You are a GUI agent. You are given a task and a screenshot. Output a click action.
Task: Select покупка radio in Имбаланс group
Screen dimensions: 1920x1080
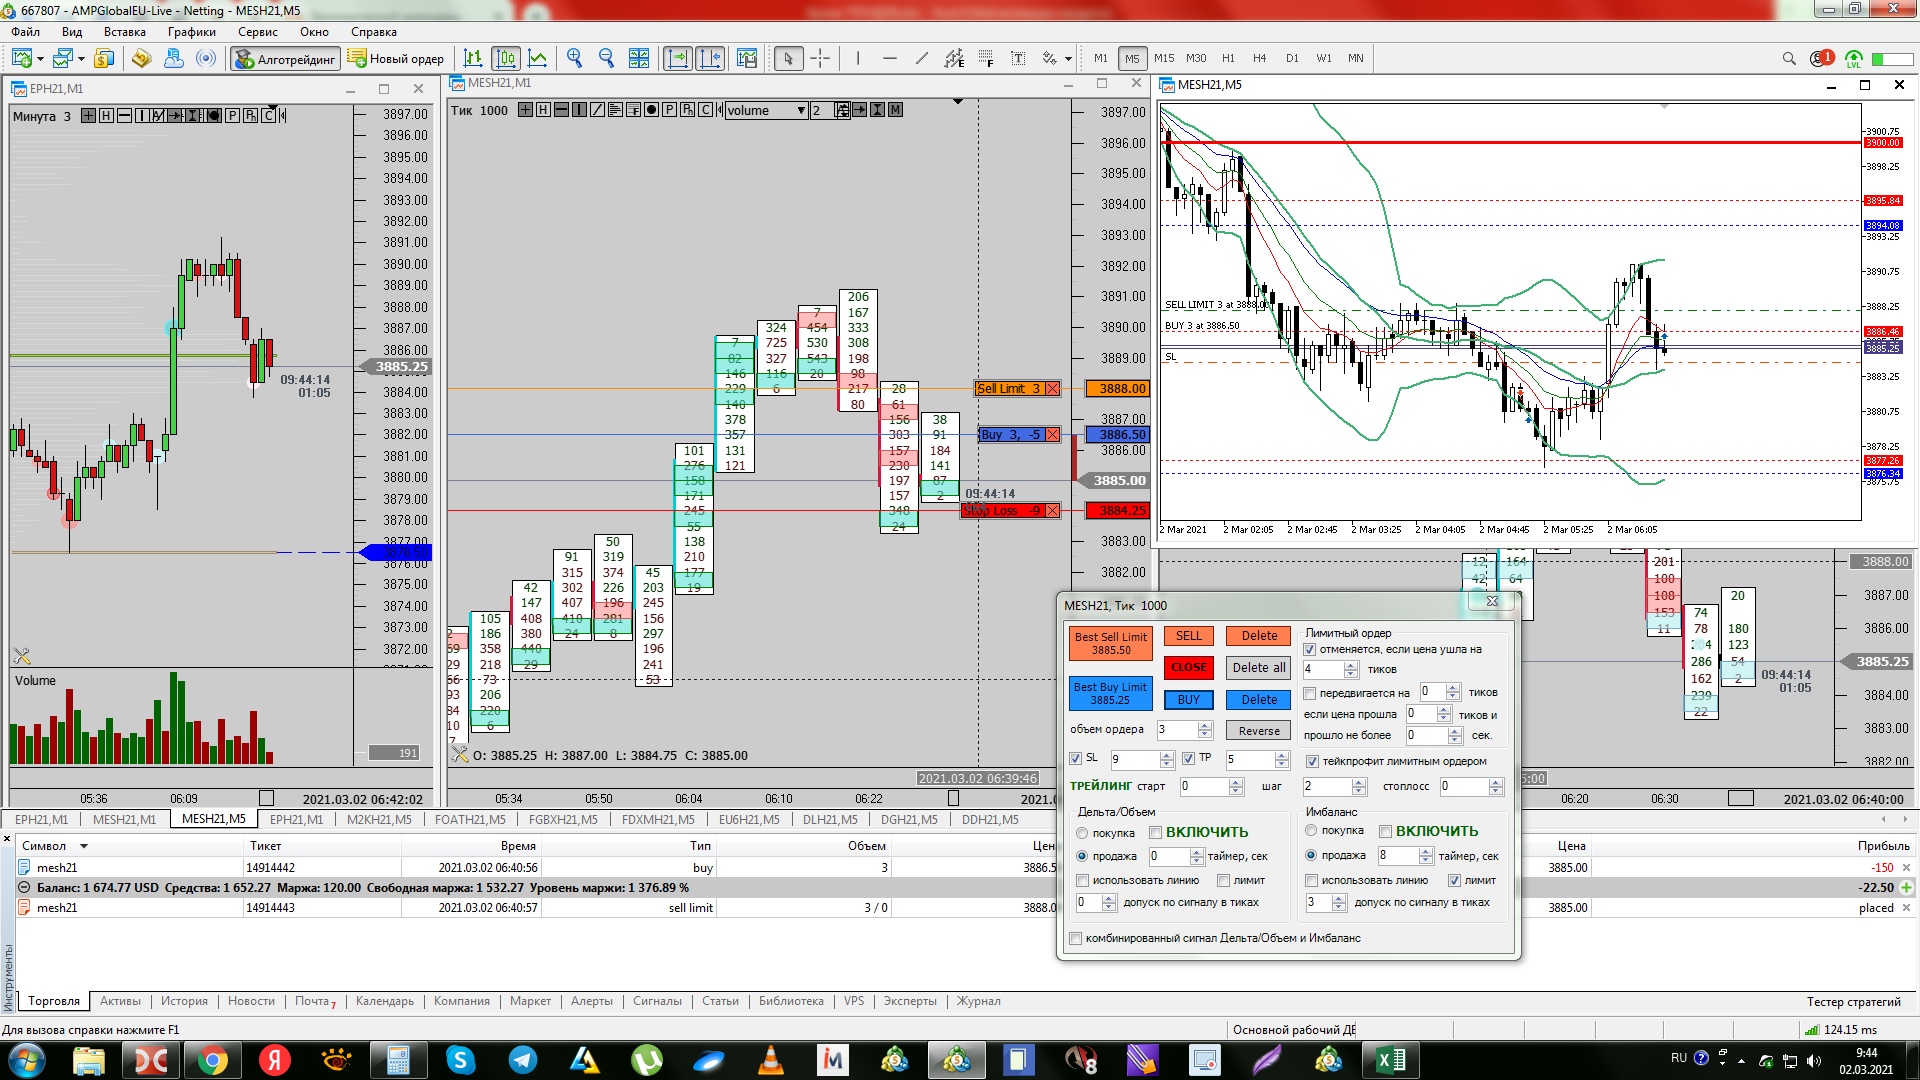click(1311, 830)
